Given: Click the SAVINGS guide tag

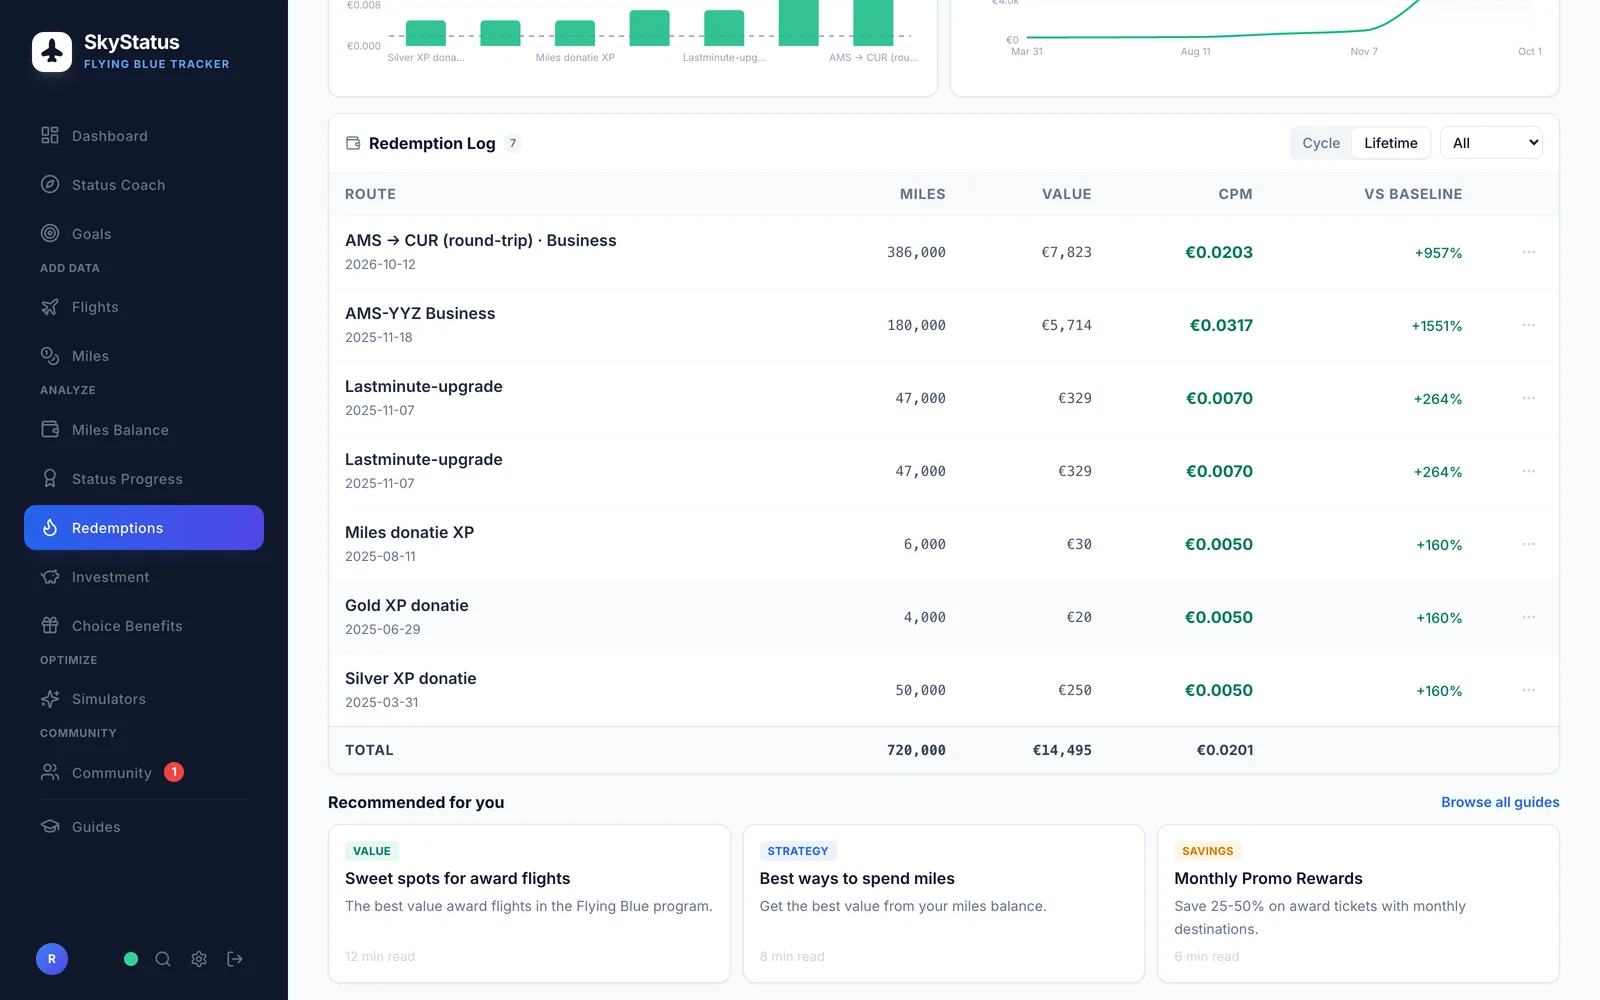Looking at the screenshot, I should pyautogui.click(x=1208, y=851).
